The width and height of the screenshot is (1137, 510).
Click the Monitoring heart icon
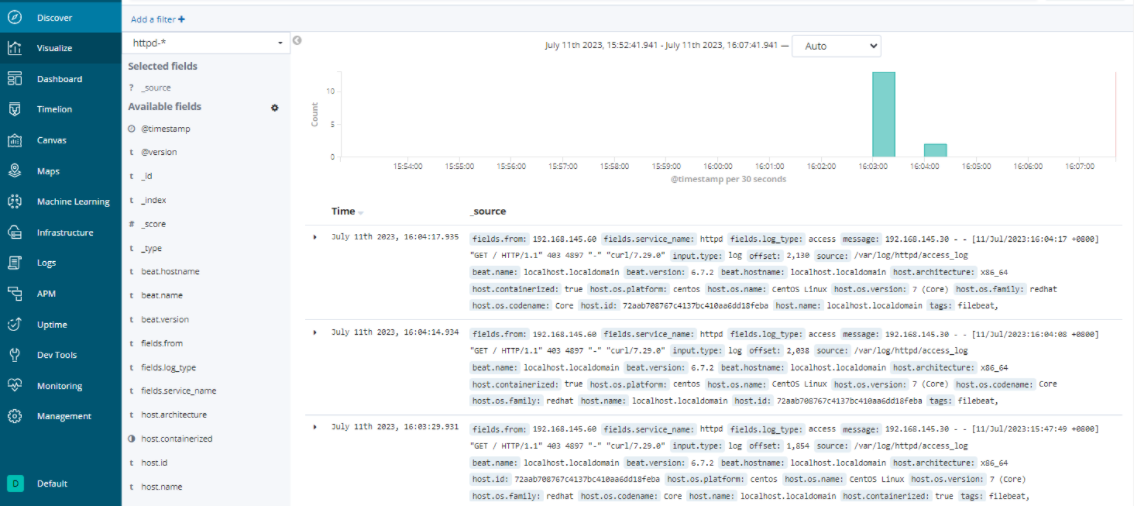tap(15, 385)
